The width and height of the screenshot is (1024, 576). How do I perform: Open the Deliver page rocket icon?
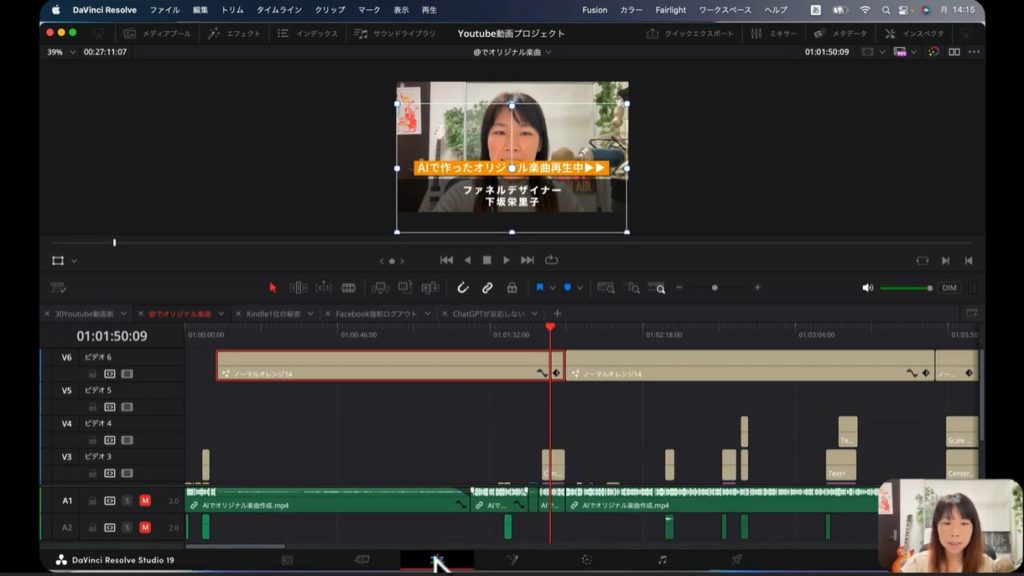737,560
